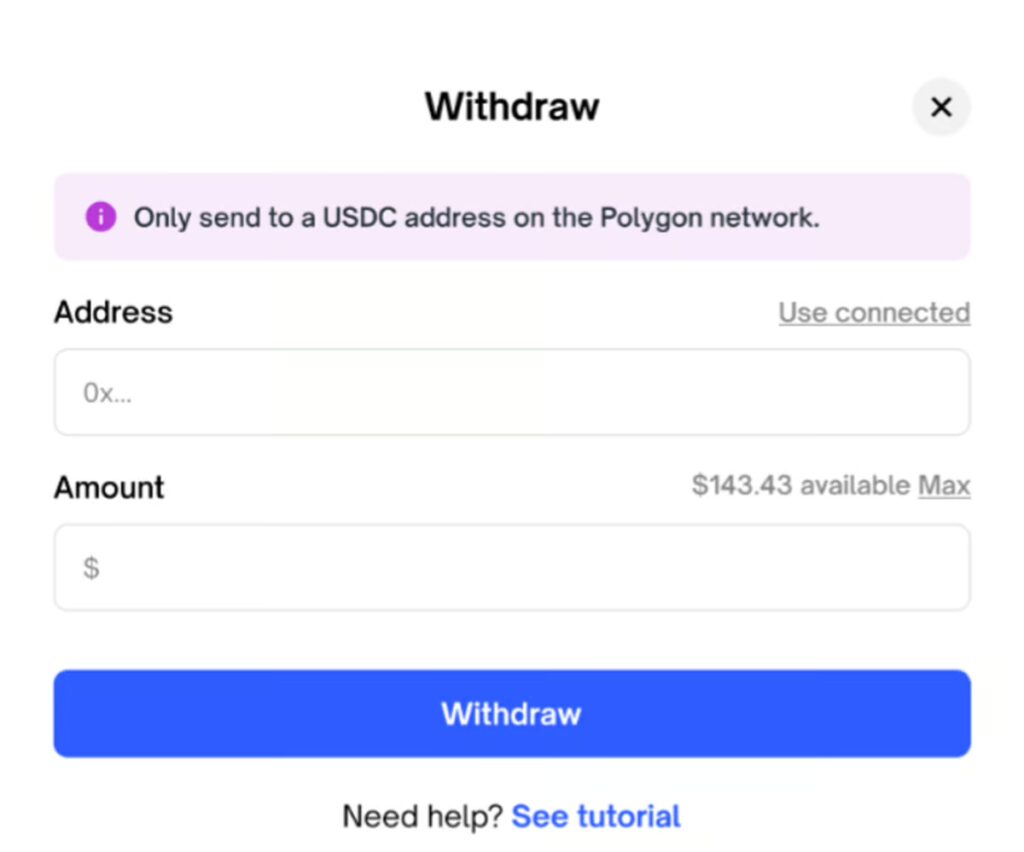1024x852 pixels.
Task: Close the Withdraw dialog with X
Action: (941, 107)
